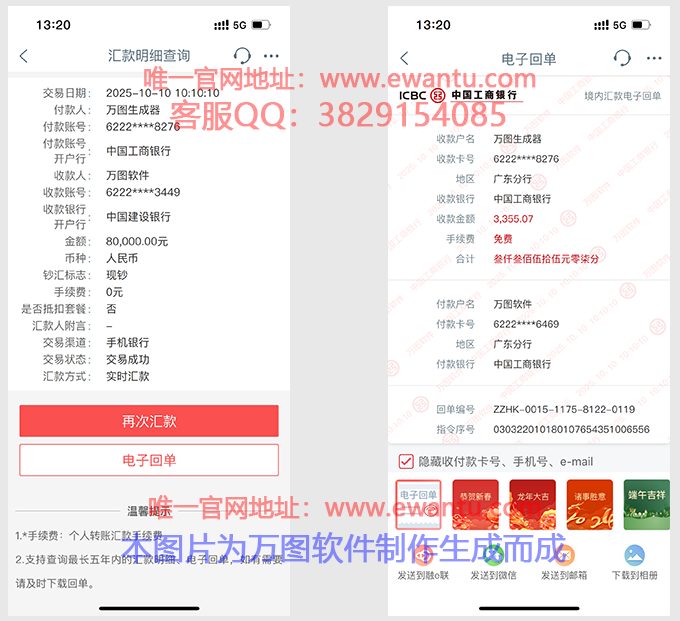Go back from the 汇款明细查询 screen

coord(24,56)
